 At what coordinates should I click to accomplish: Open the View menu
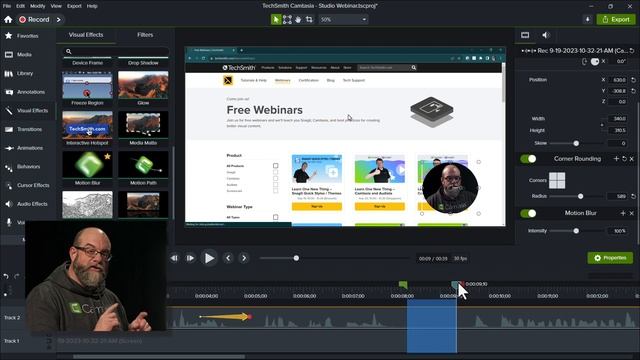click(x=56, y=6)
